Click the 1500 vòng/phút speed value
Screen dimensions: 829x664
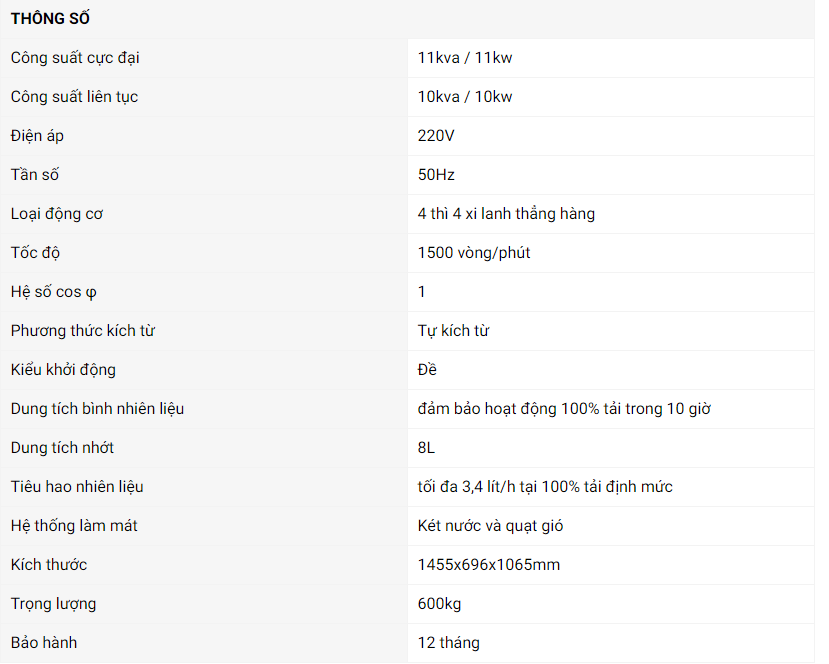(474, 253)
